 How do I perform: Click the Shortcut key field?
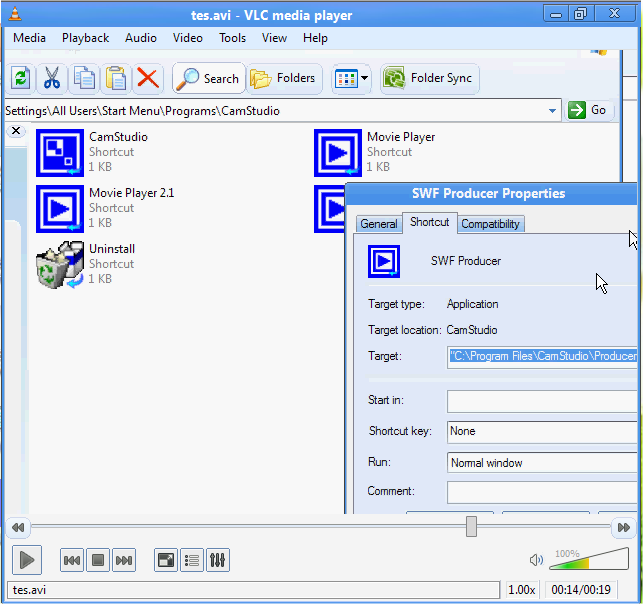[542, 432]
